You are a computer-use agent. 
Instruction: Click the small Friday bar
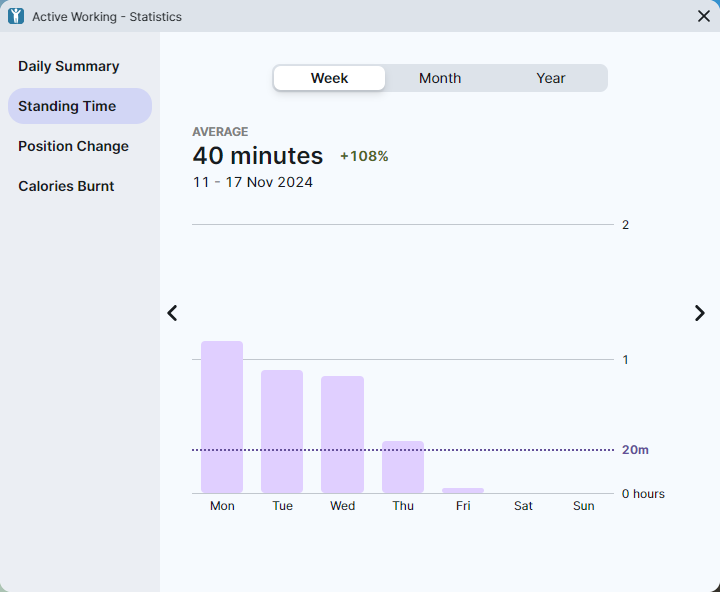pos(463,490)
